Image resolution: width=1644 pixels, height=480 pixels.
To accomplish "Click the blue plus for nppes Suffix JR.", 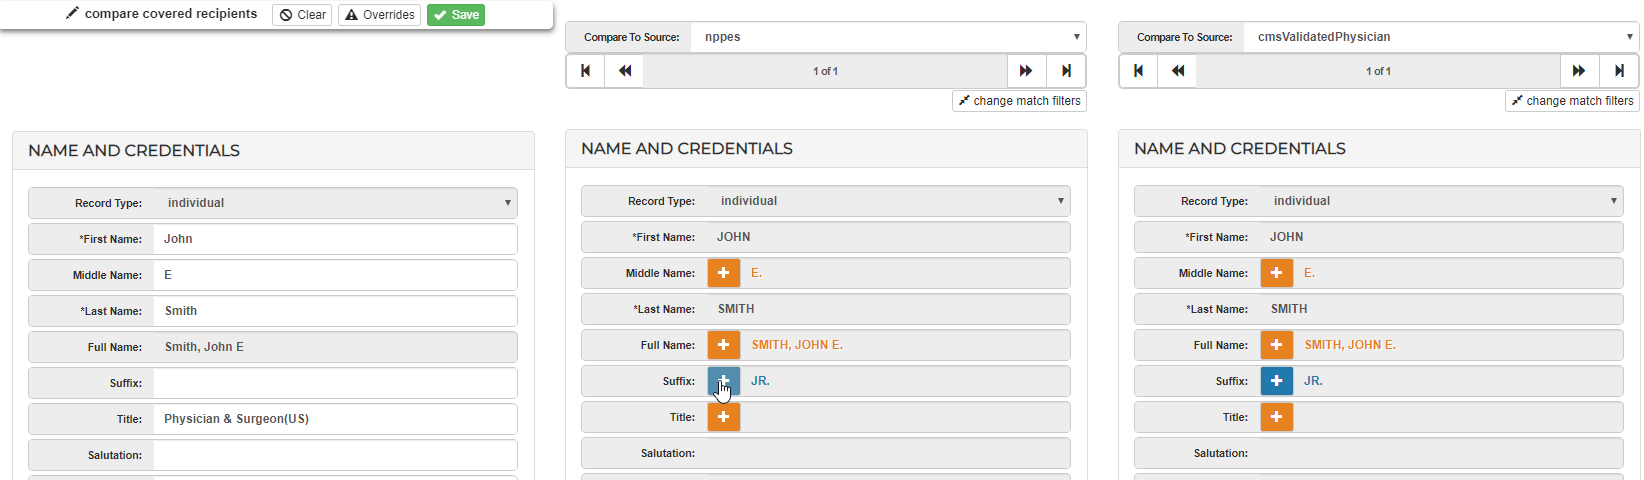I will [723, 381].
